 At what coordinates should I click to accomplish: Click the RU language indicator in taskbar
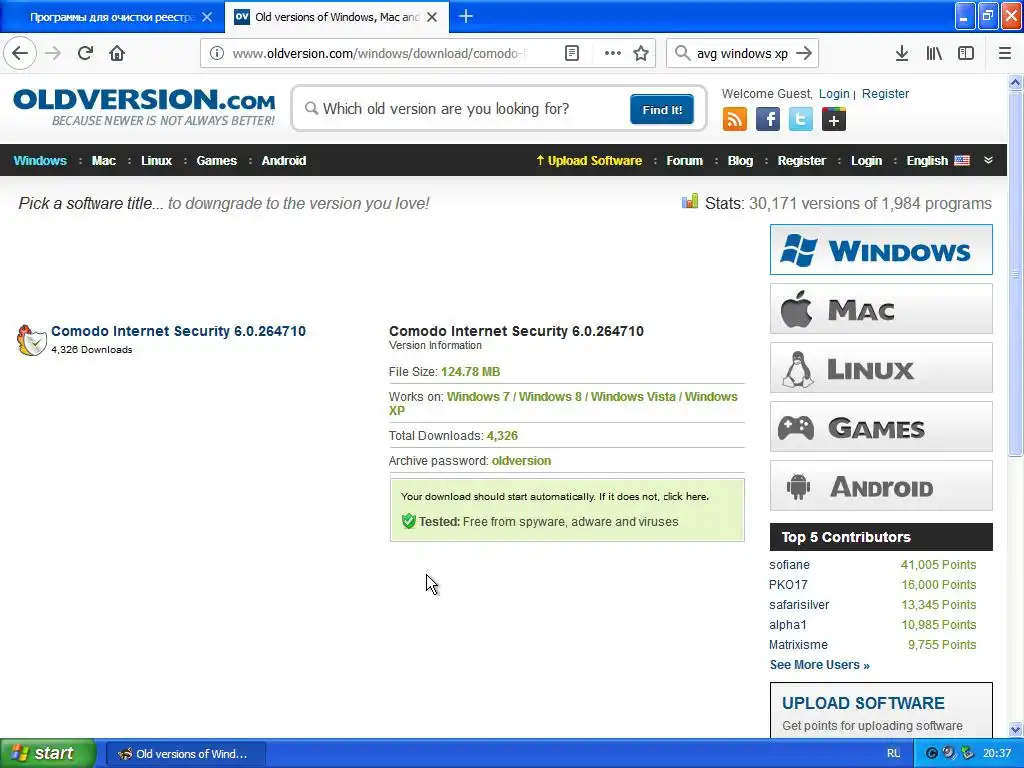click(x=893, y=753)
